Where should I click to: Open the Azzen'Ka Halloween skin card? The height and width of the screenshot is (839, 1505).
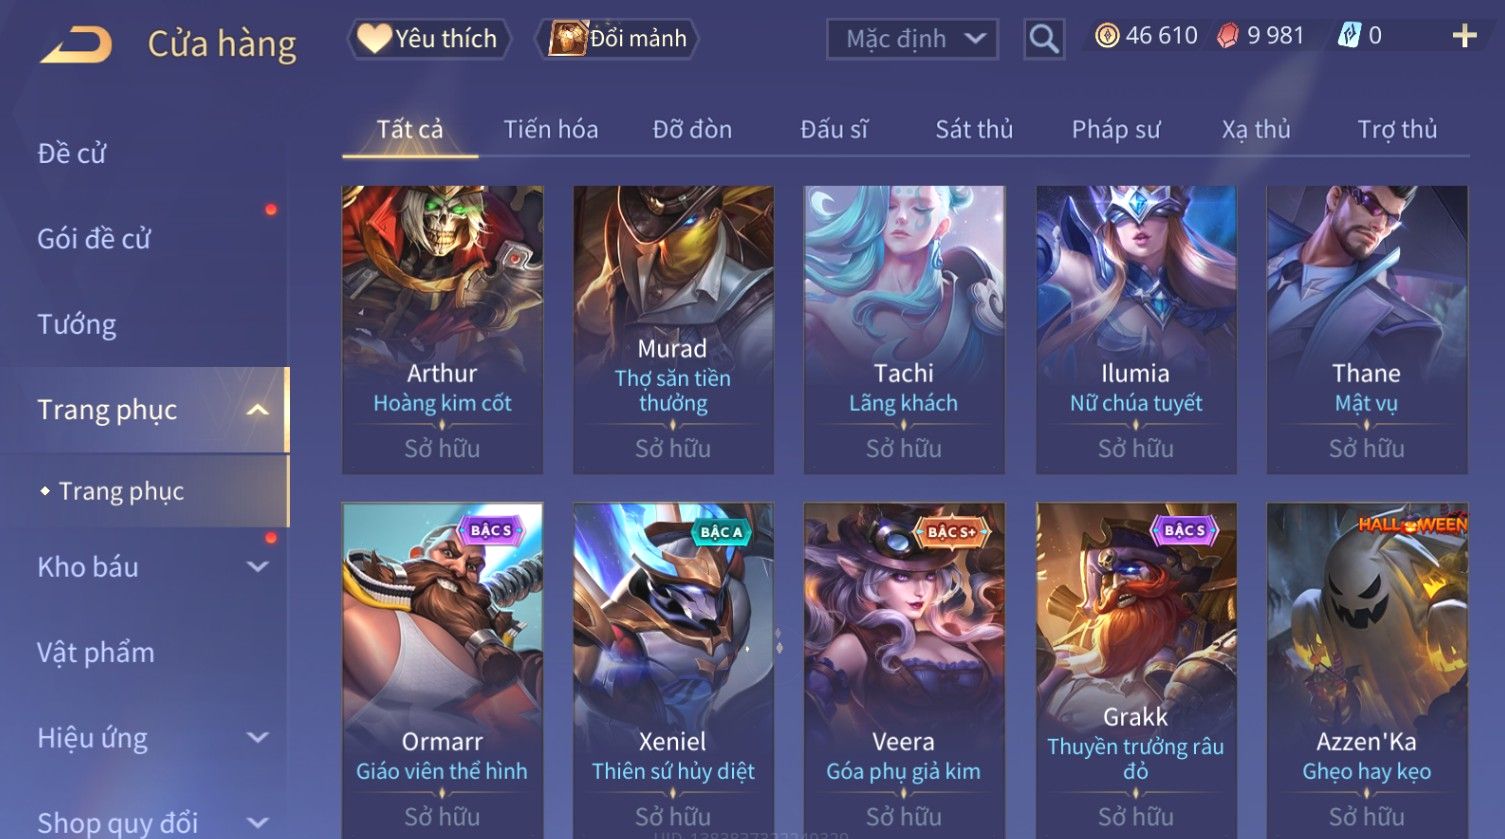tap(1367, 670)
